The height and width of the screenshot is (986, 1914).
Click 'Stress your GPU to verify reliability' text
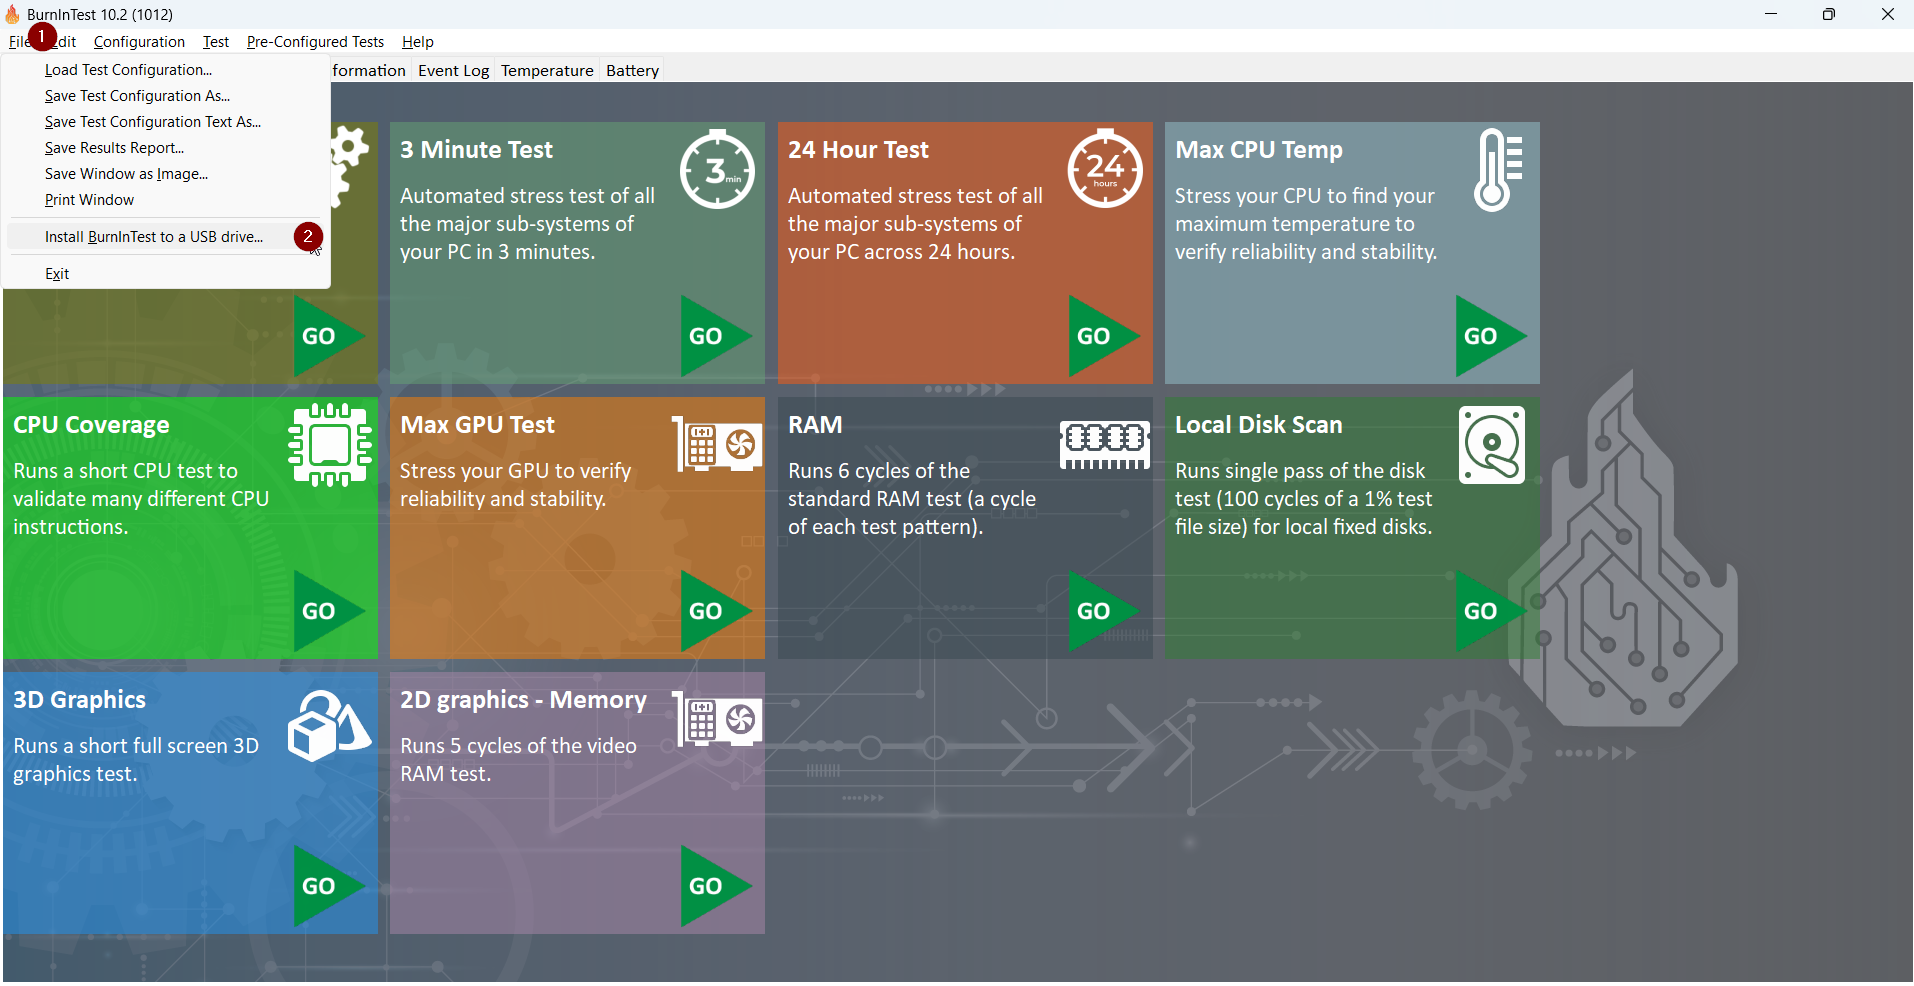[x=516, y=485]
